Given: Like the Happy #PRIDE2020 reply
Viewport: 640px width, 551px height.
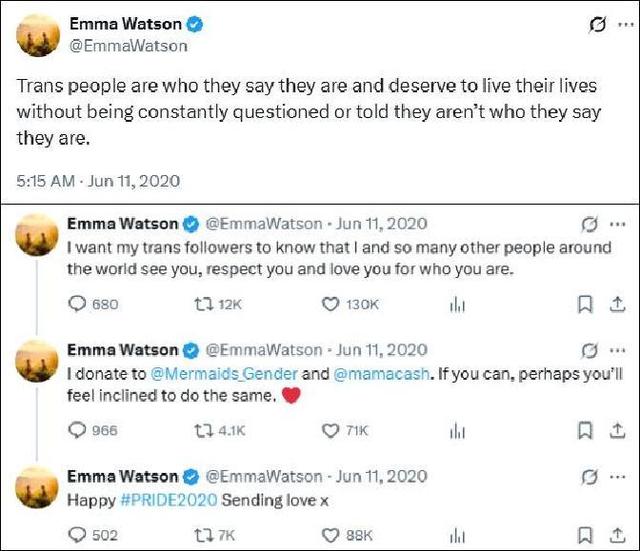Looking at the screenshot, I should point(330,536).
